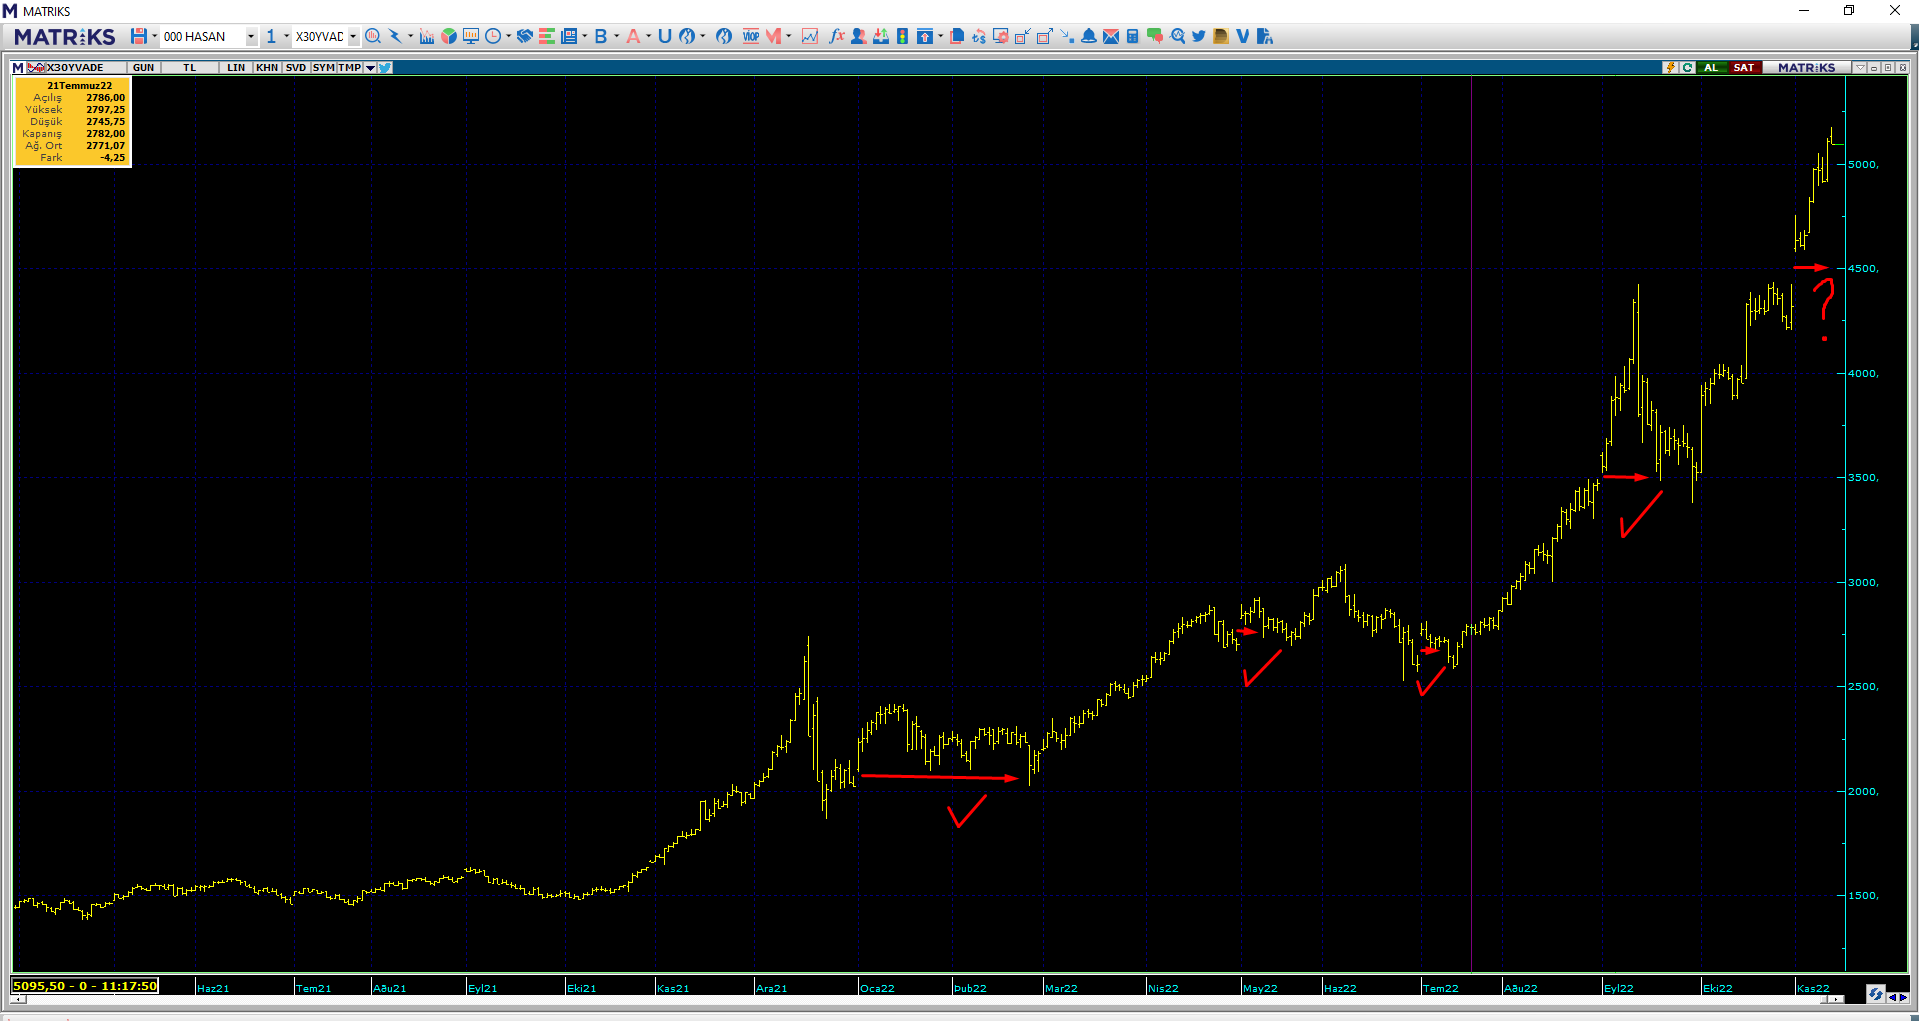Open the monitor chart presentation icon
The image size is (1919, 1021).
click(471, 36)
